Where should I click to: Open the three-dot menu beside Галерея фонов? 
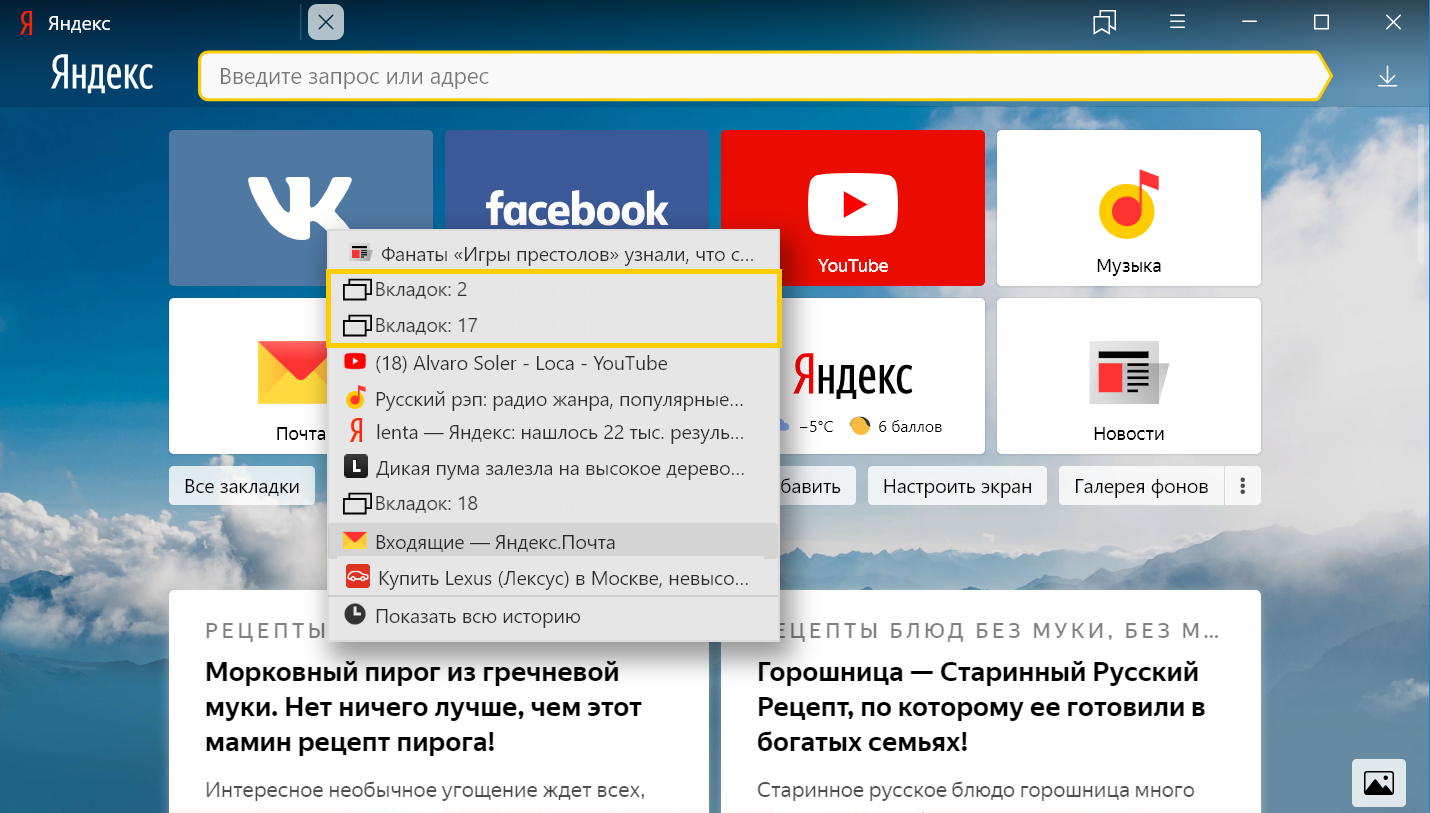click(1243, 486)
